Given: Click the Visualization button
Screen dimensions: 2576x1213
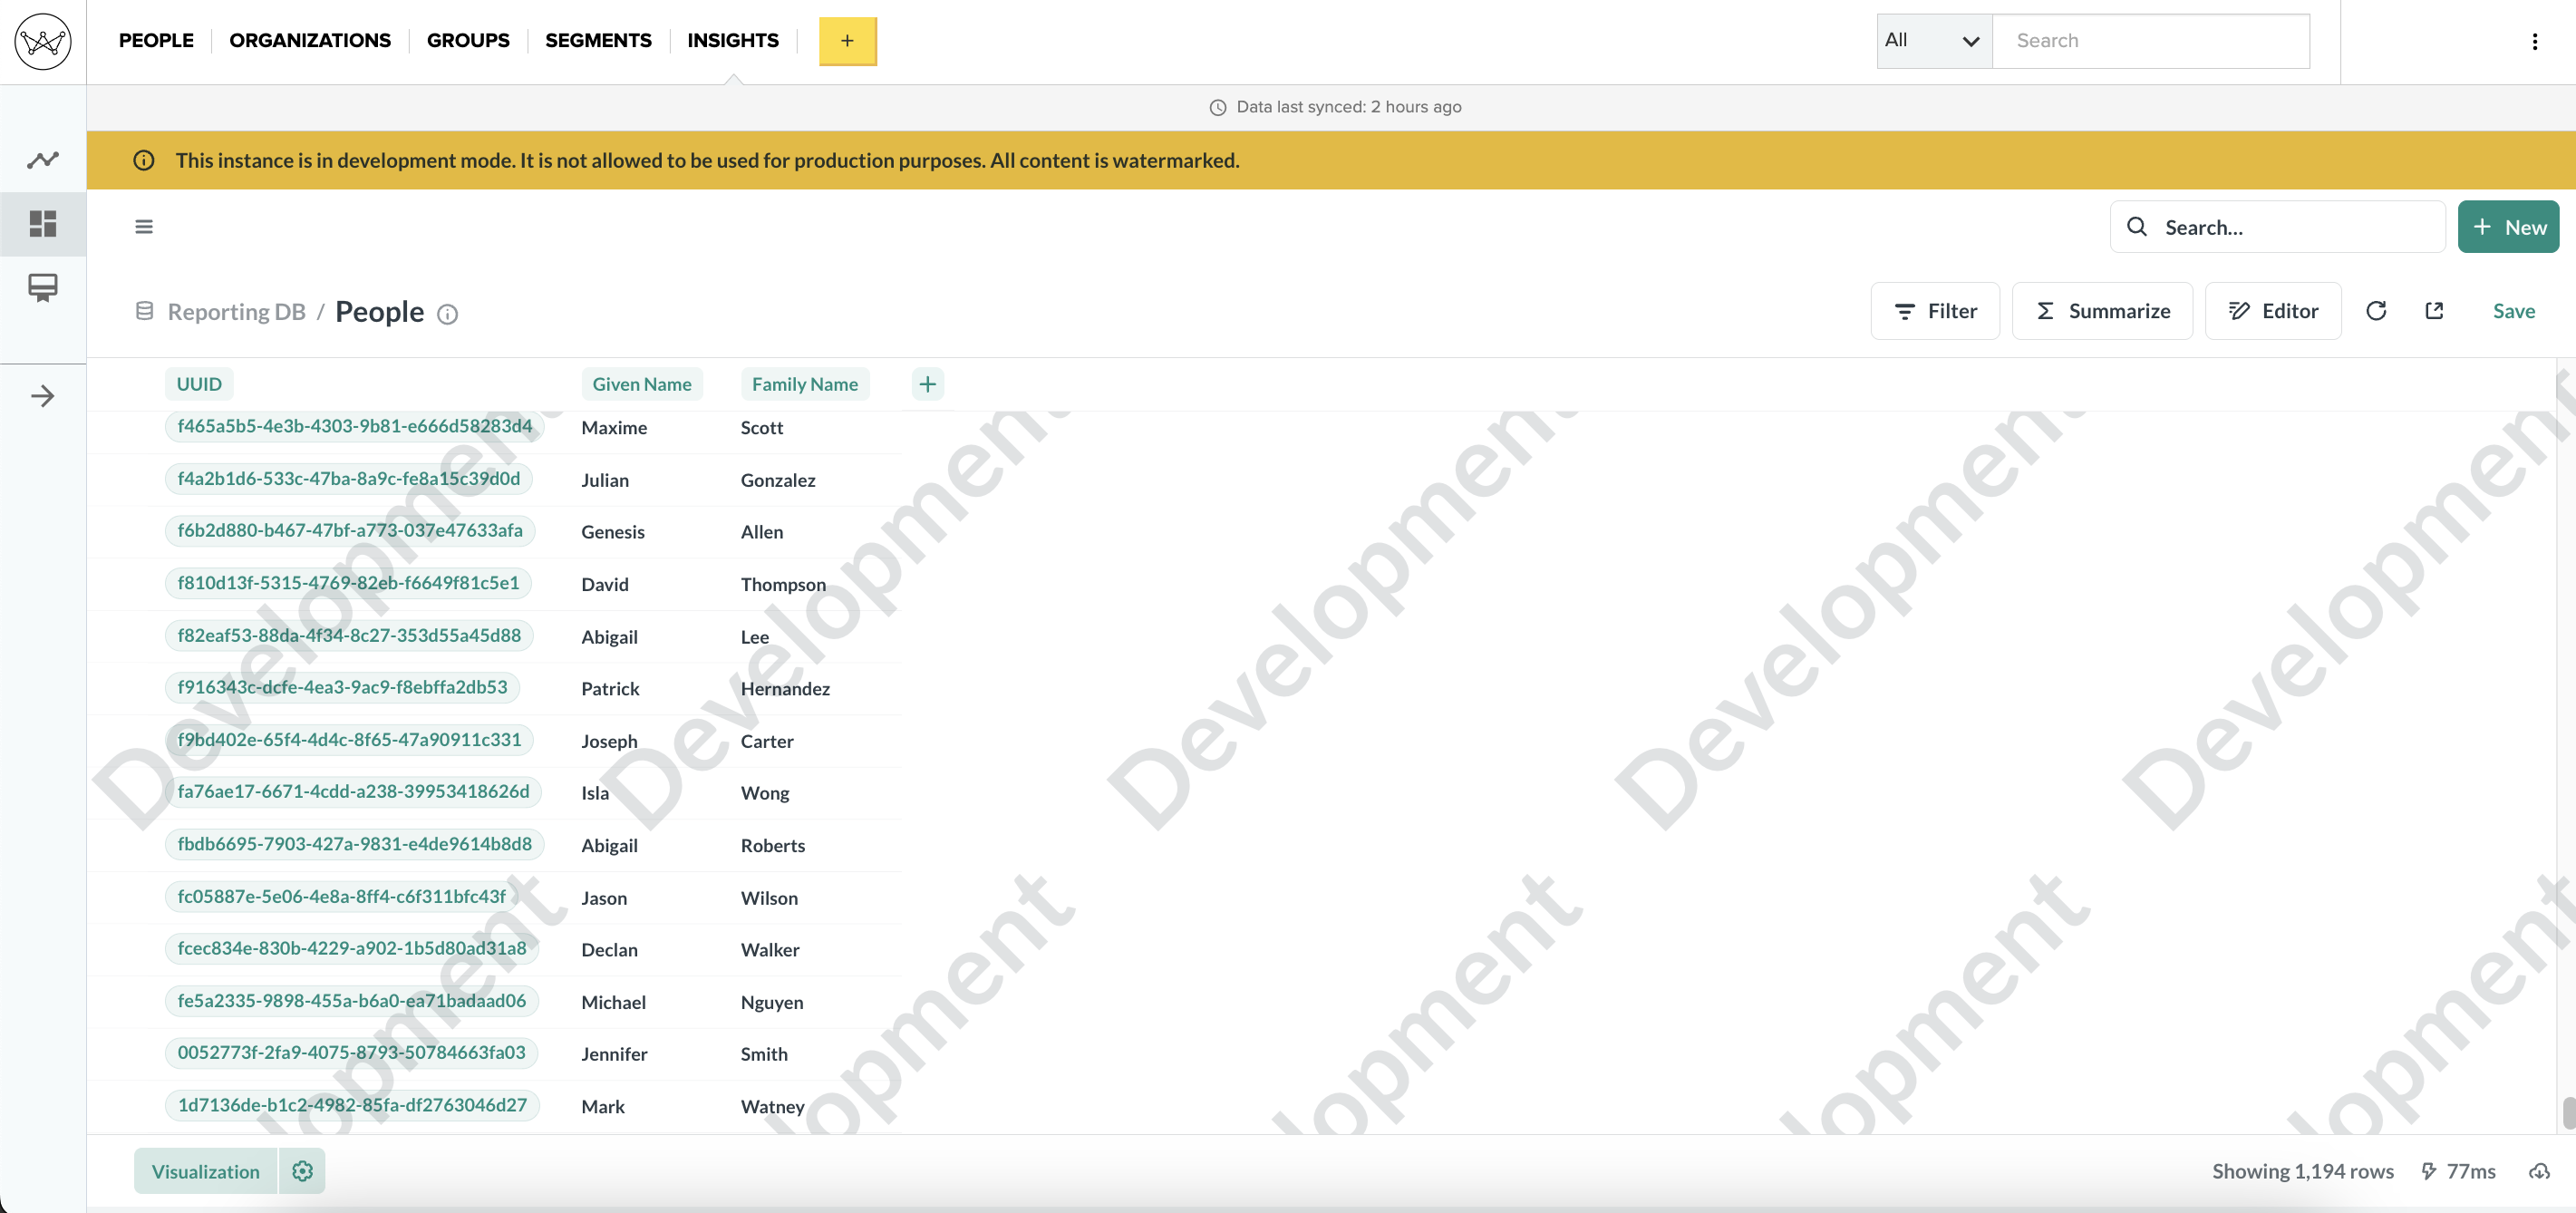Looking at the screenshot, I should click(x=206, y=1171).
